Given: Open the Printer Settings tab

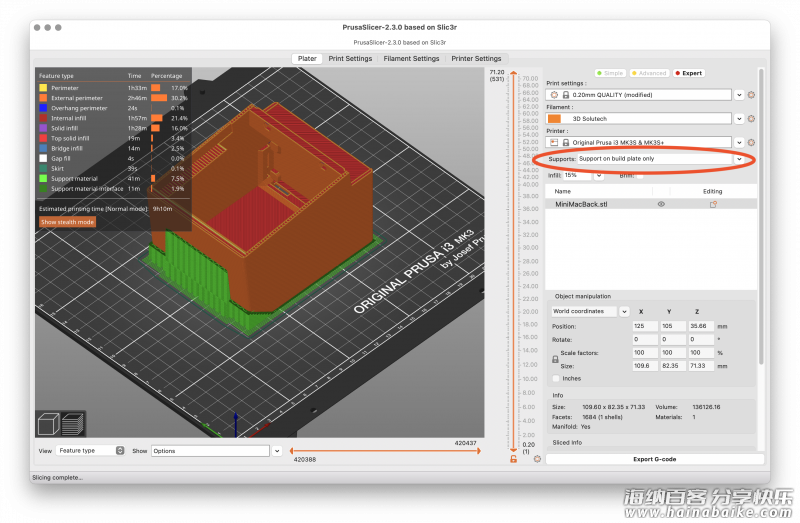Looking at the screenshot, I should point(476,59).
